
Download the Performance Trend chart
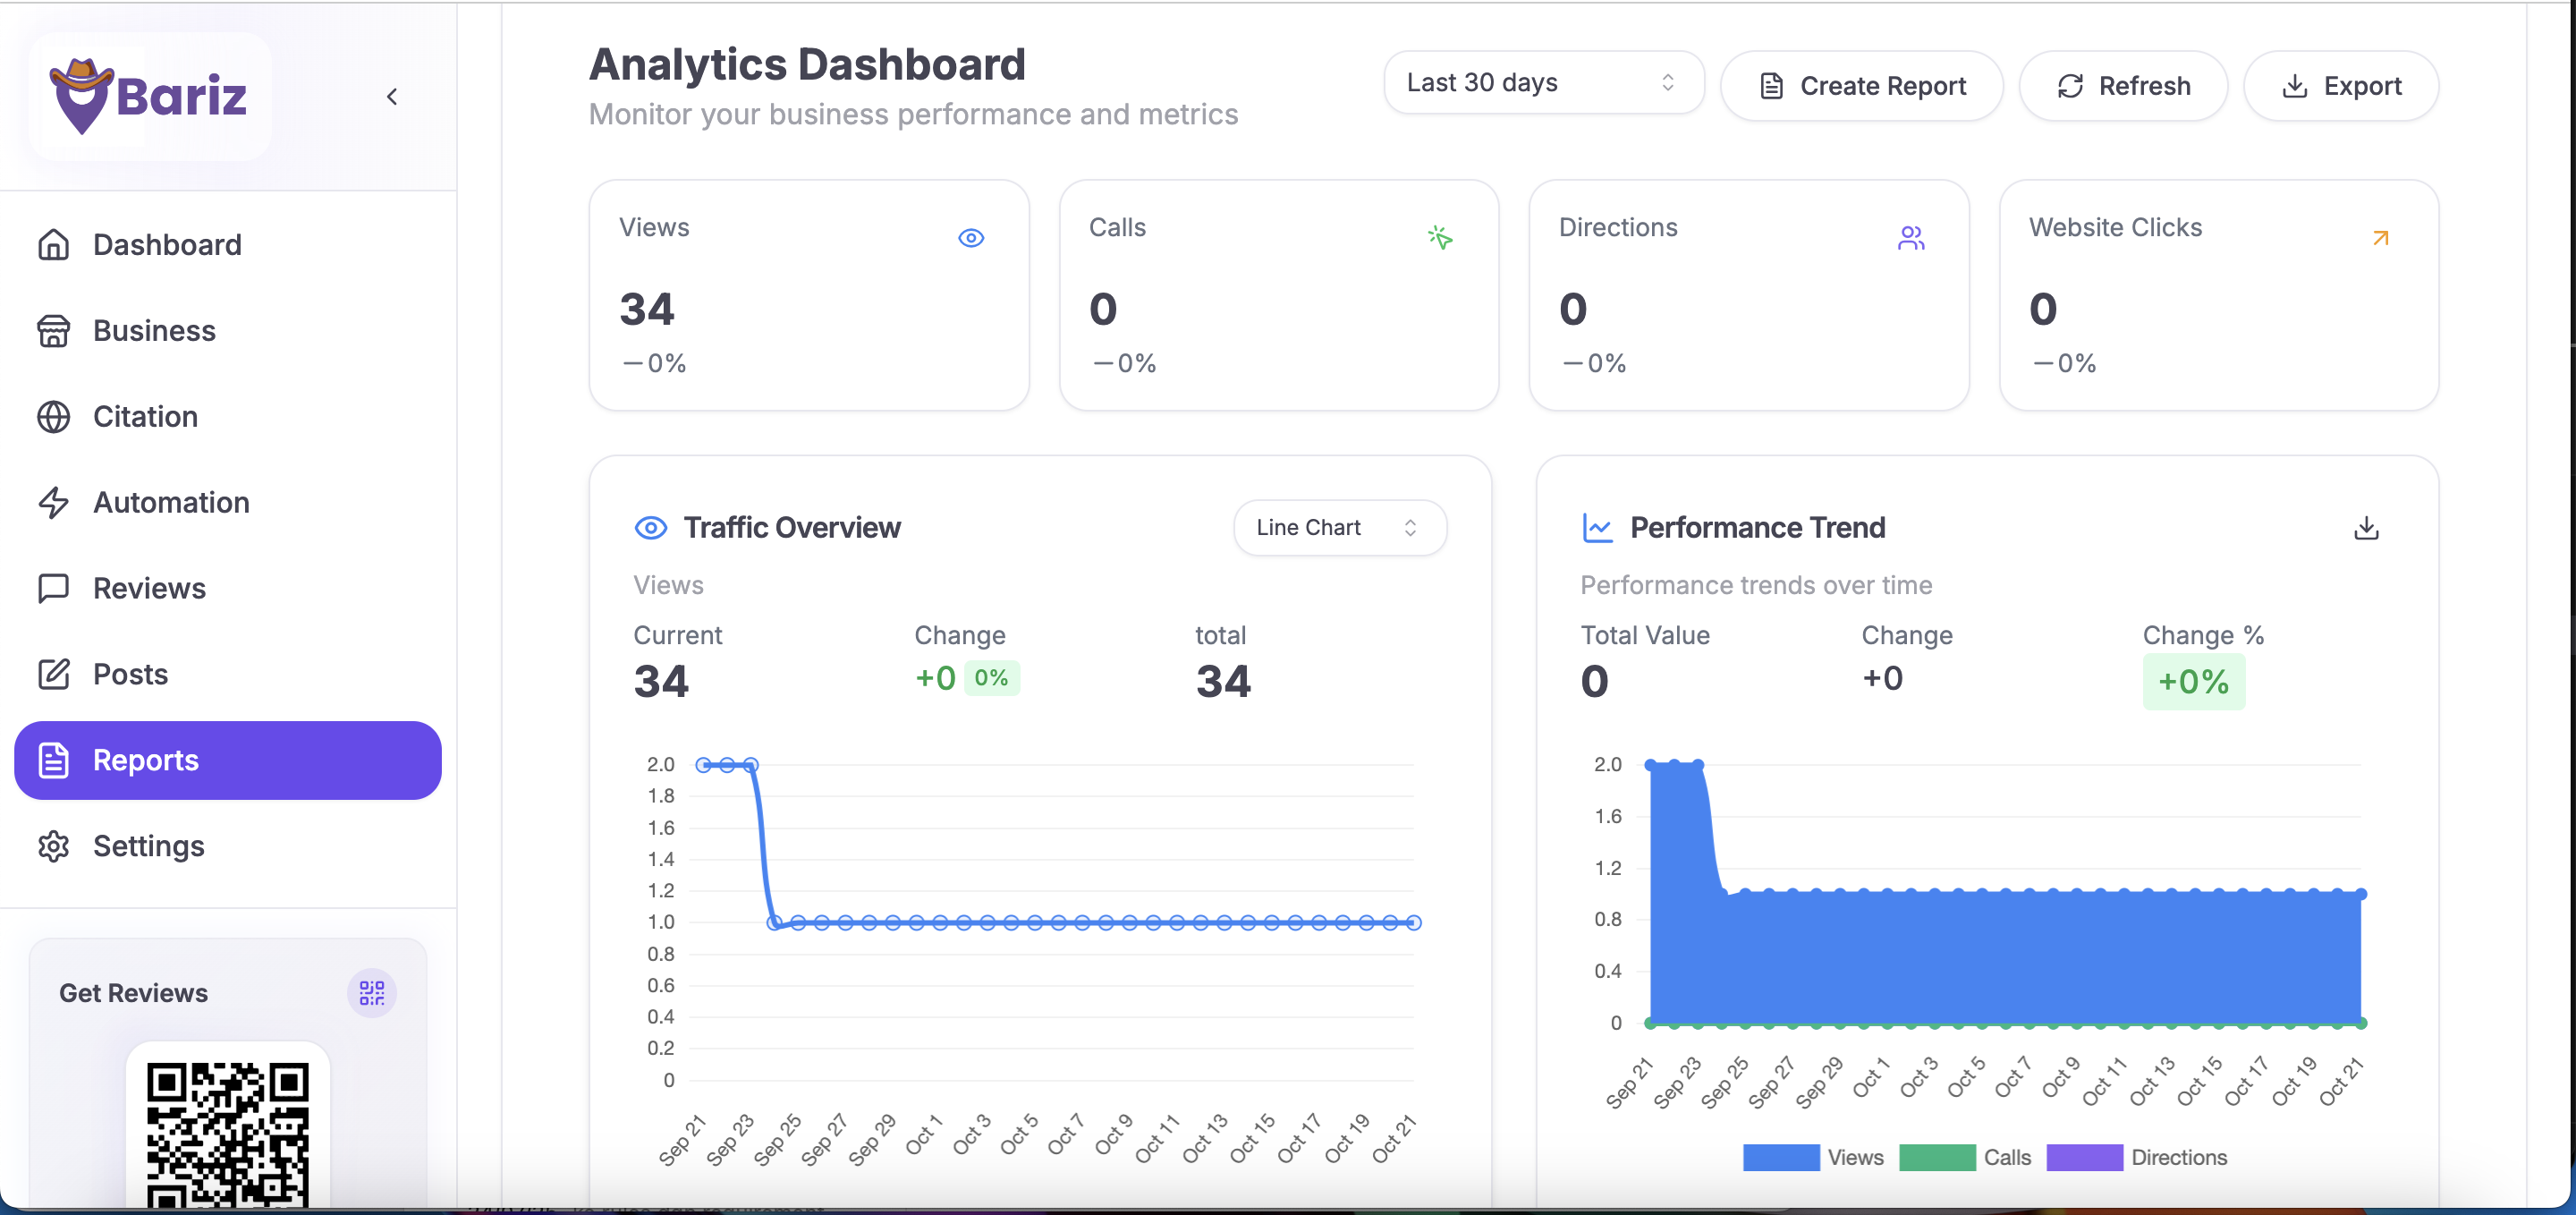[x=2365, y=528]
